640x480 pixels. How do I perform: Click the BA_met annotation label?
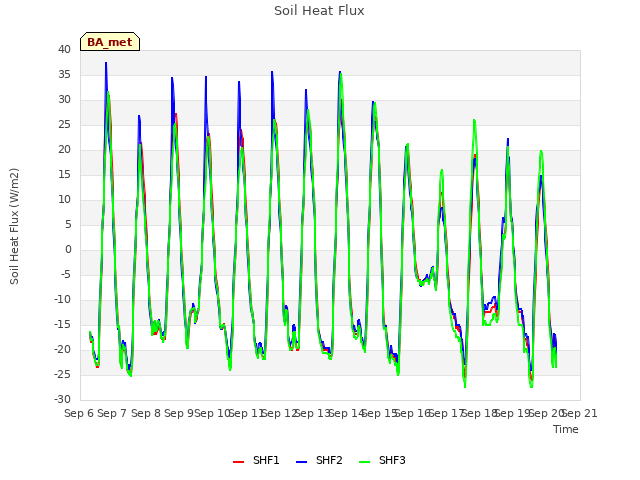[x=110, y=42]
